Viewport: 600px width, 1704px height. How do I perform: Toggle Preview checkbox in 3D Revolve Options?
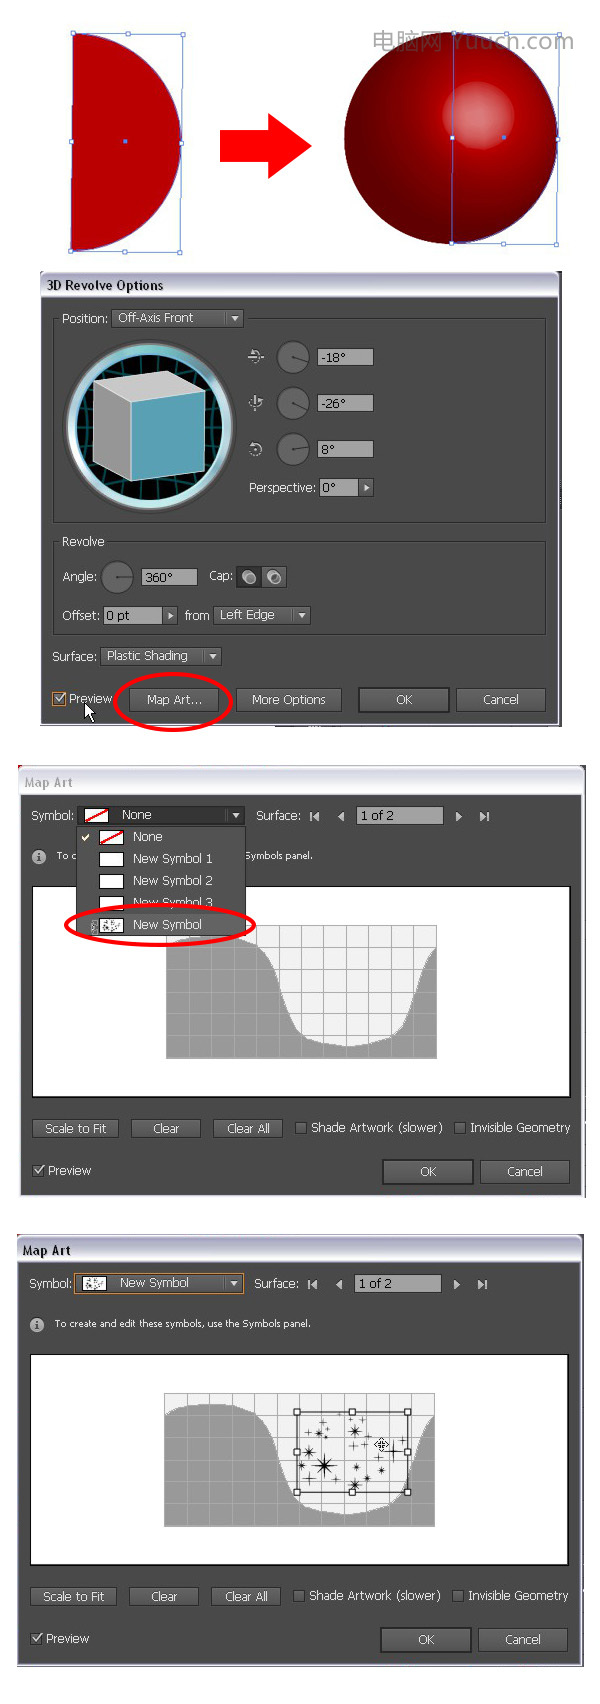pos(59,699)
